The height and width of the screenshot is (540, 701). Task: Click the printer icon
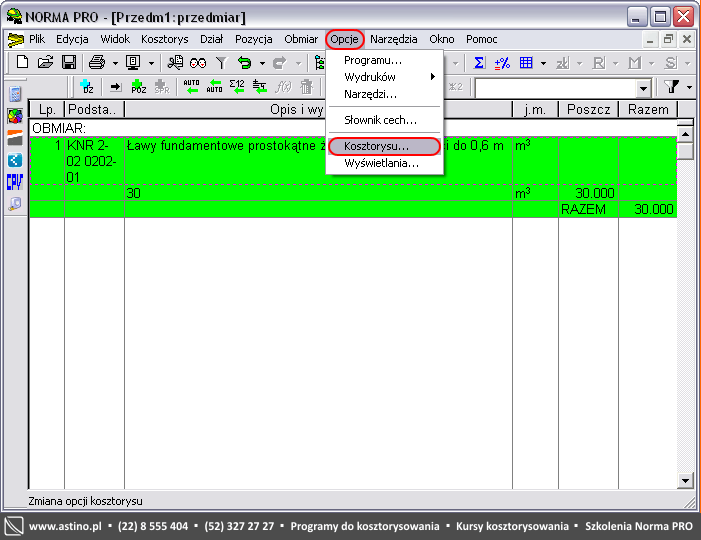point(97,62)
